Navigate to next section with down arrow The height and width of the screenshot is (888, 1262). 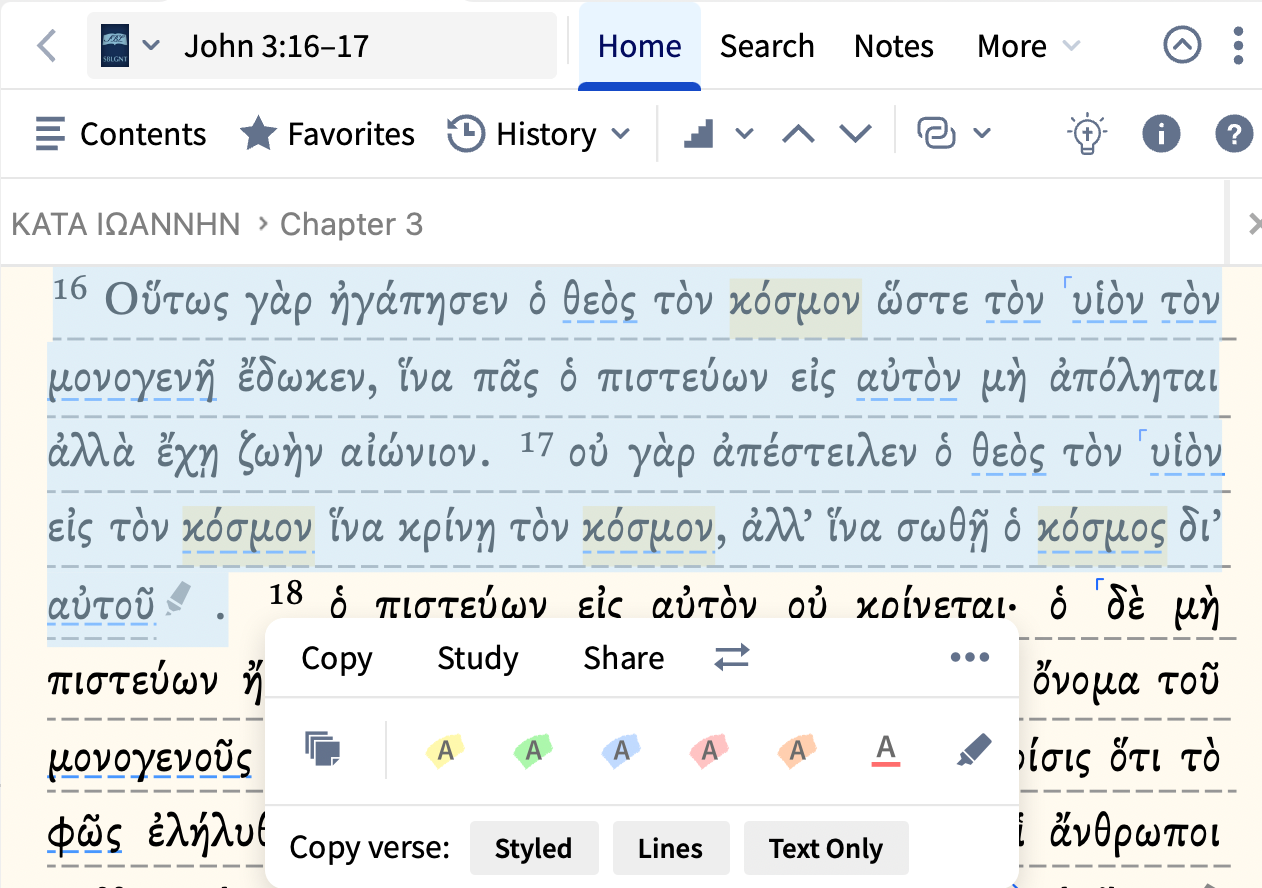point(855,134)
